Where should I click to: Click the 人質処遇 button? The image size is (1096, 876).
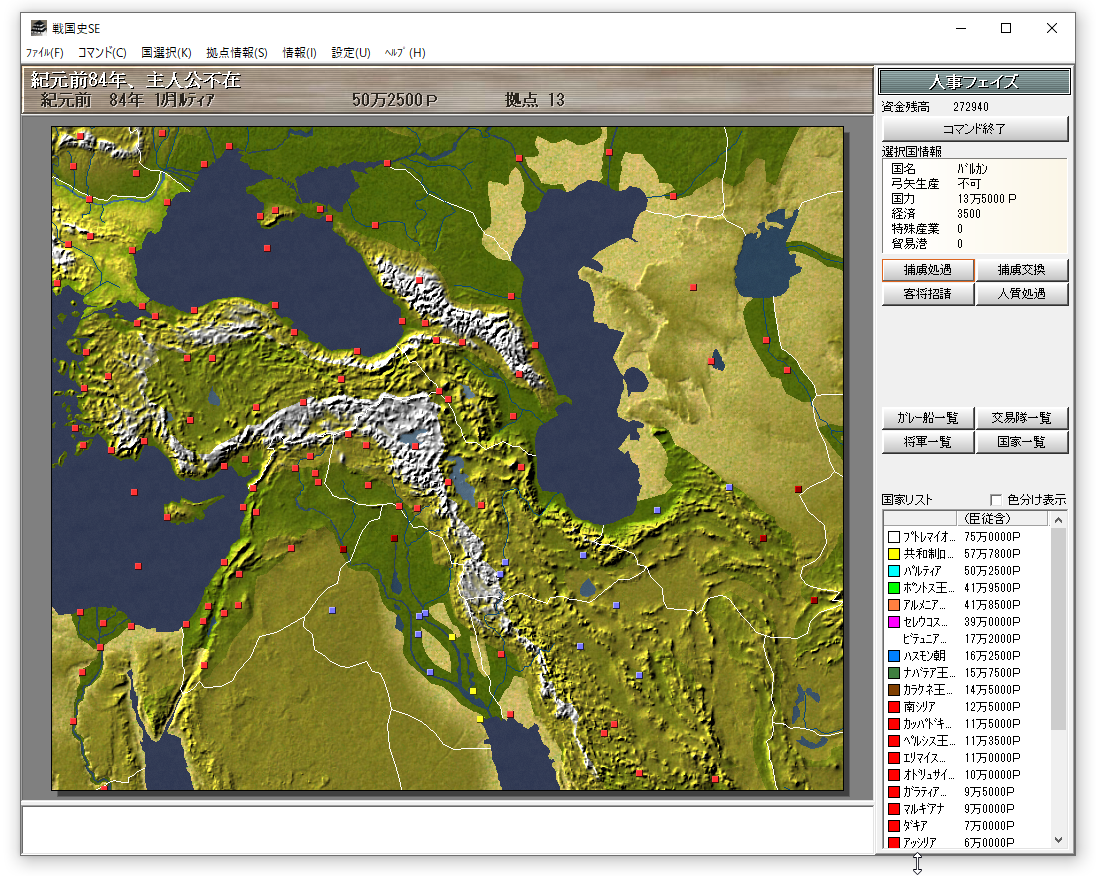click(1021, 294)
